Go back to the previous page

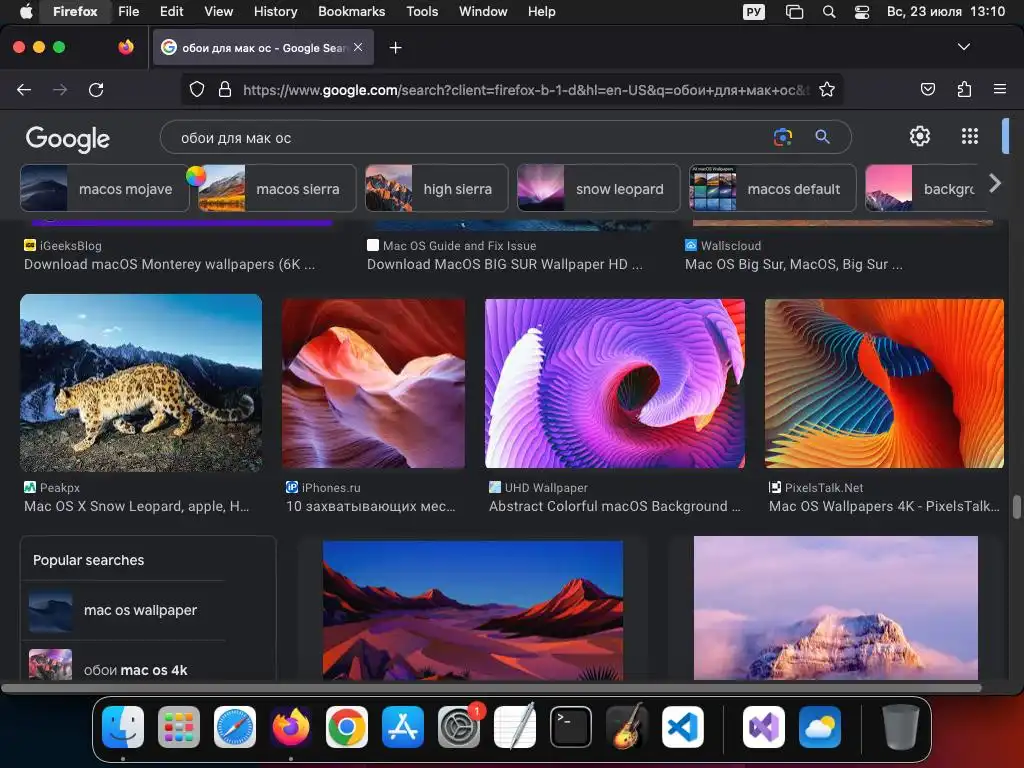[x=24, y=89]
